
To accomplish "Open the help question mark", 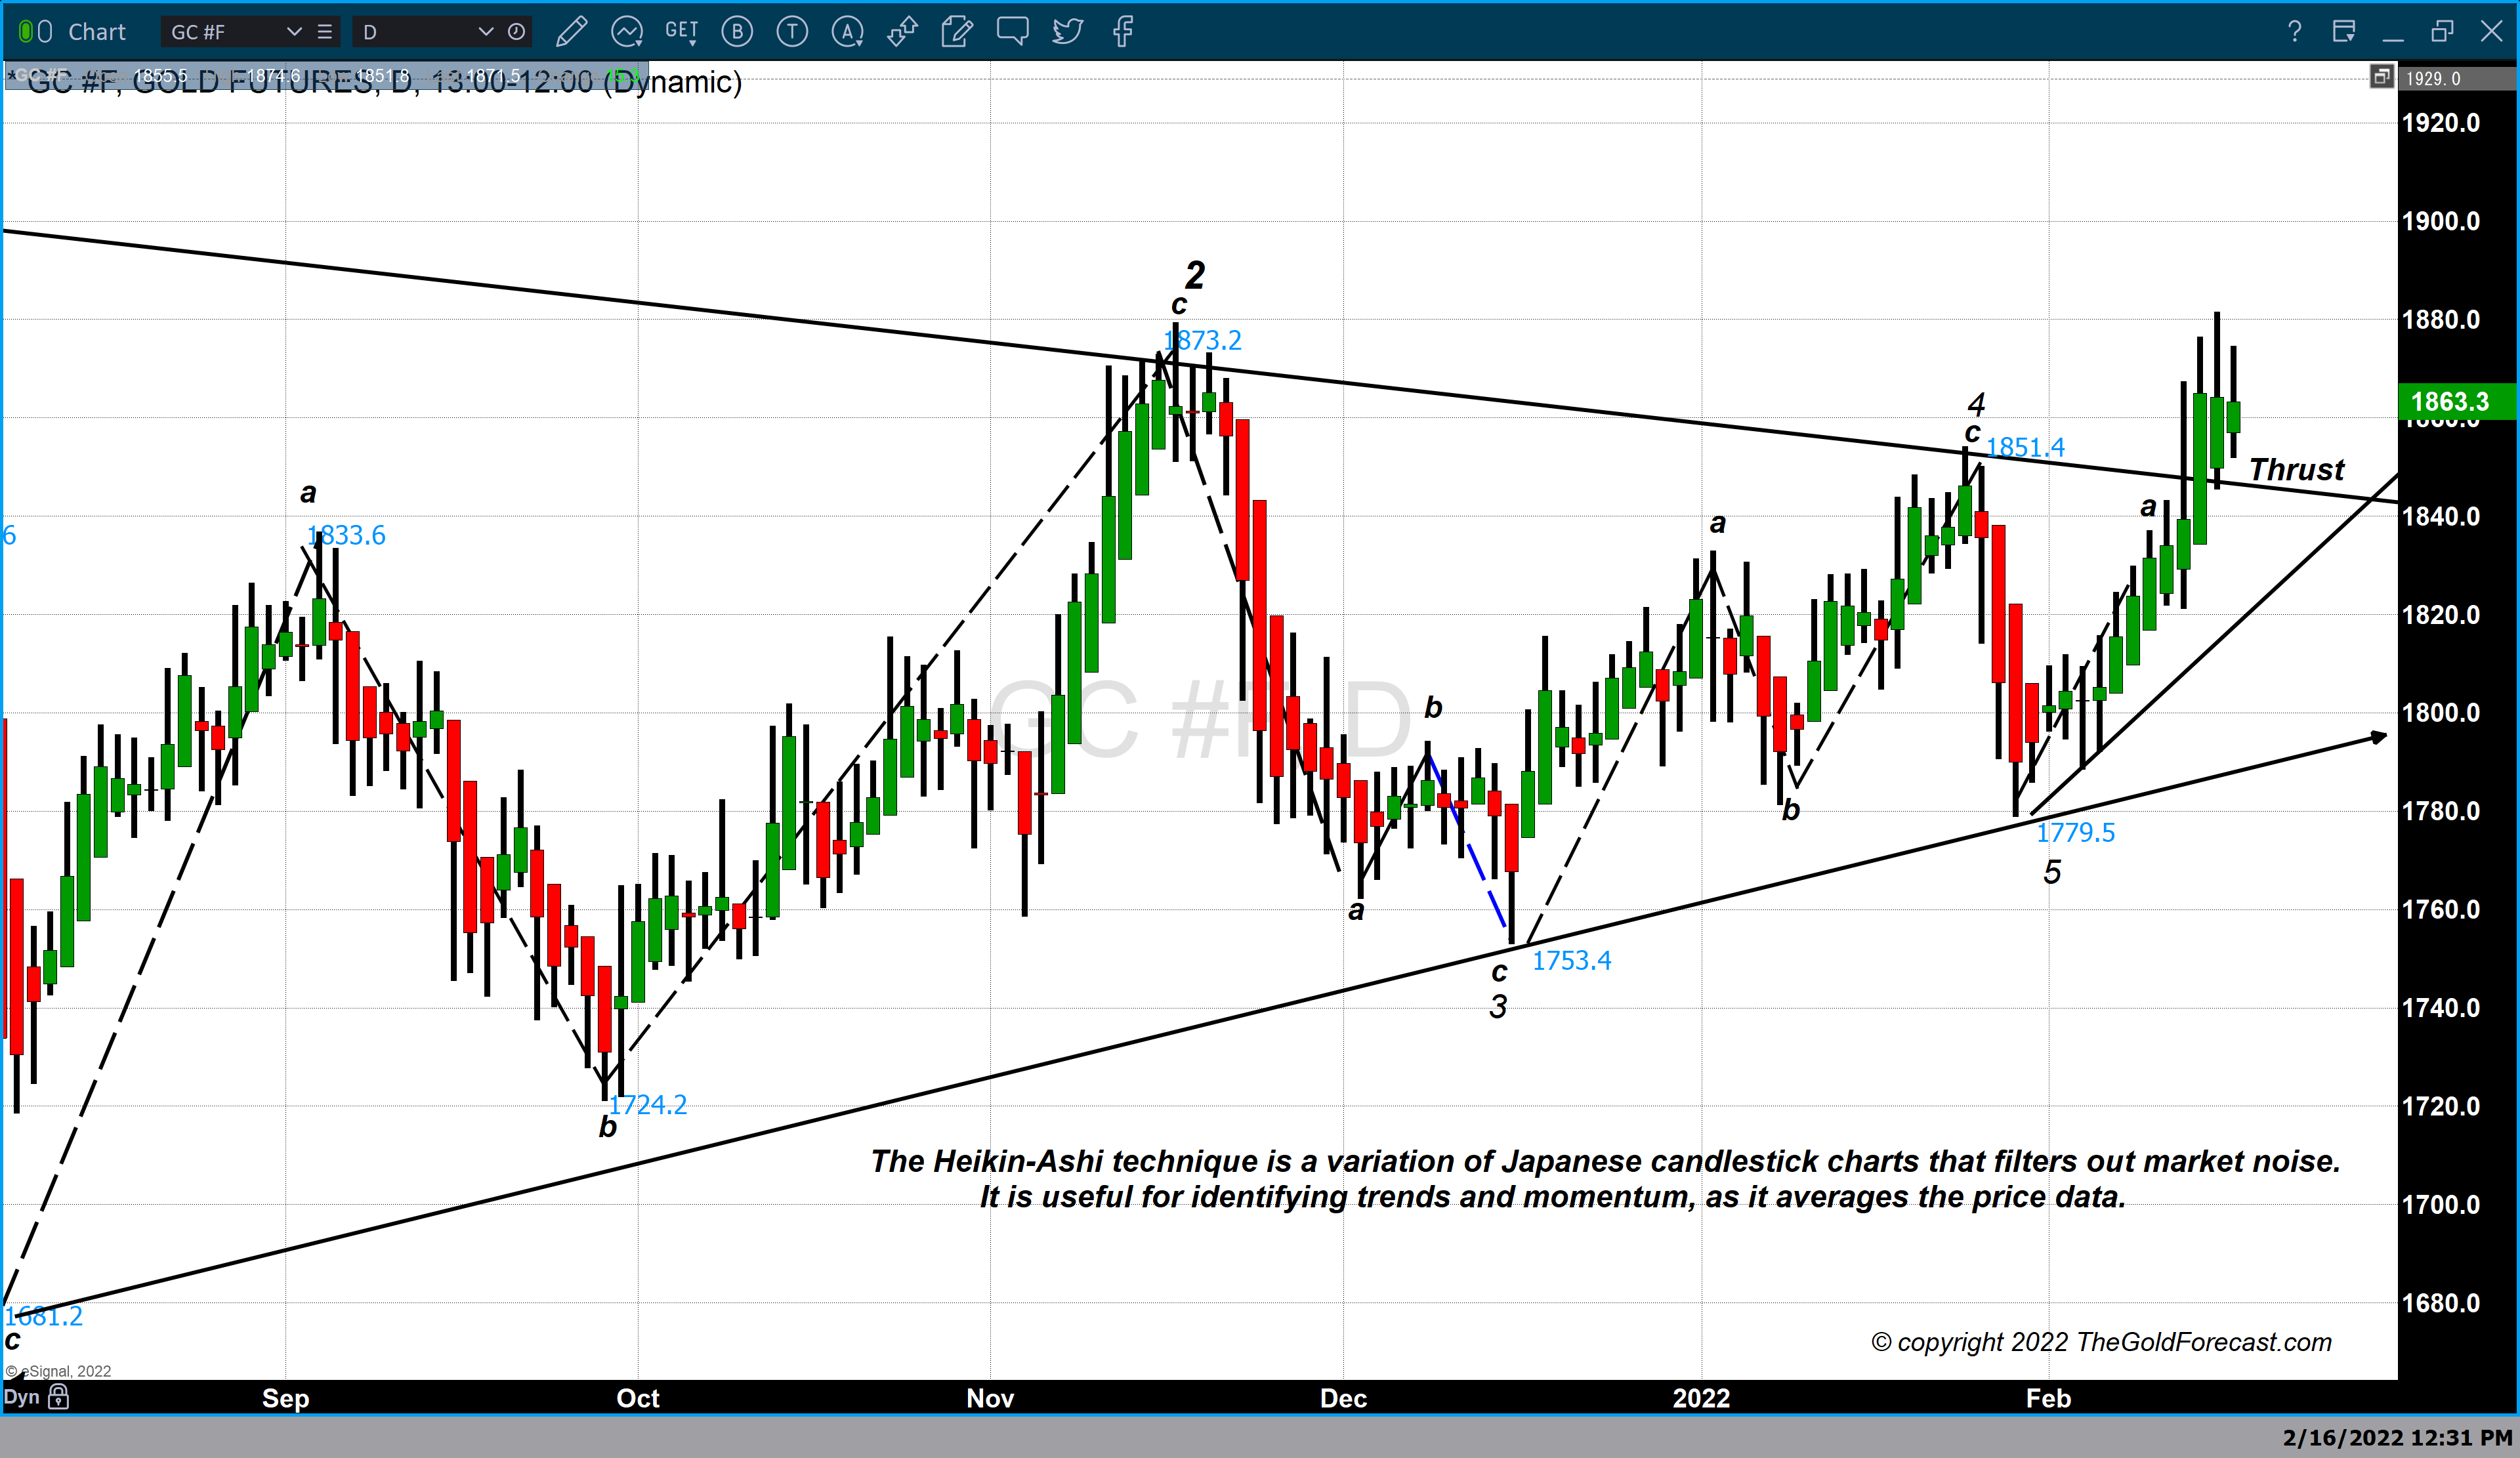I will 2295,32.
